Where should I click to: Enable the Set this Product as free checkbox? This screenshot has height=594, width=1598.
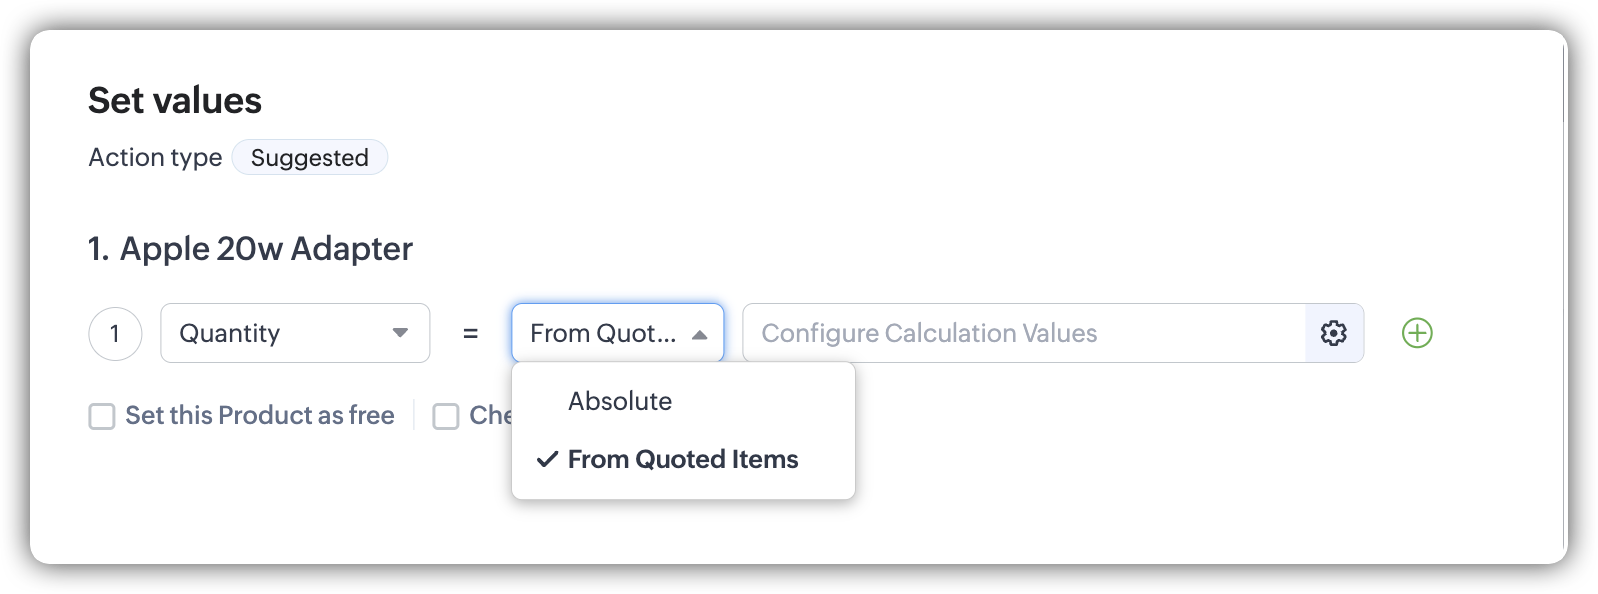102,416
